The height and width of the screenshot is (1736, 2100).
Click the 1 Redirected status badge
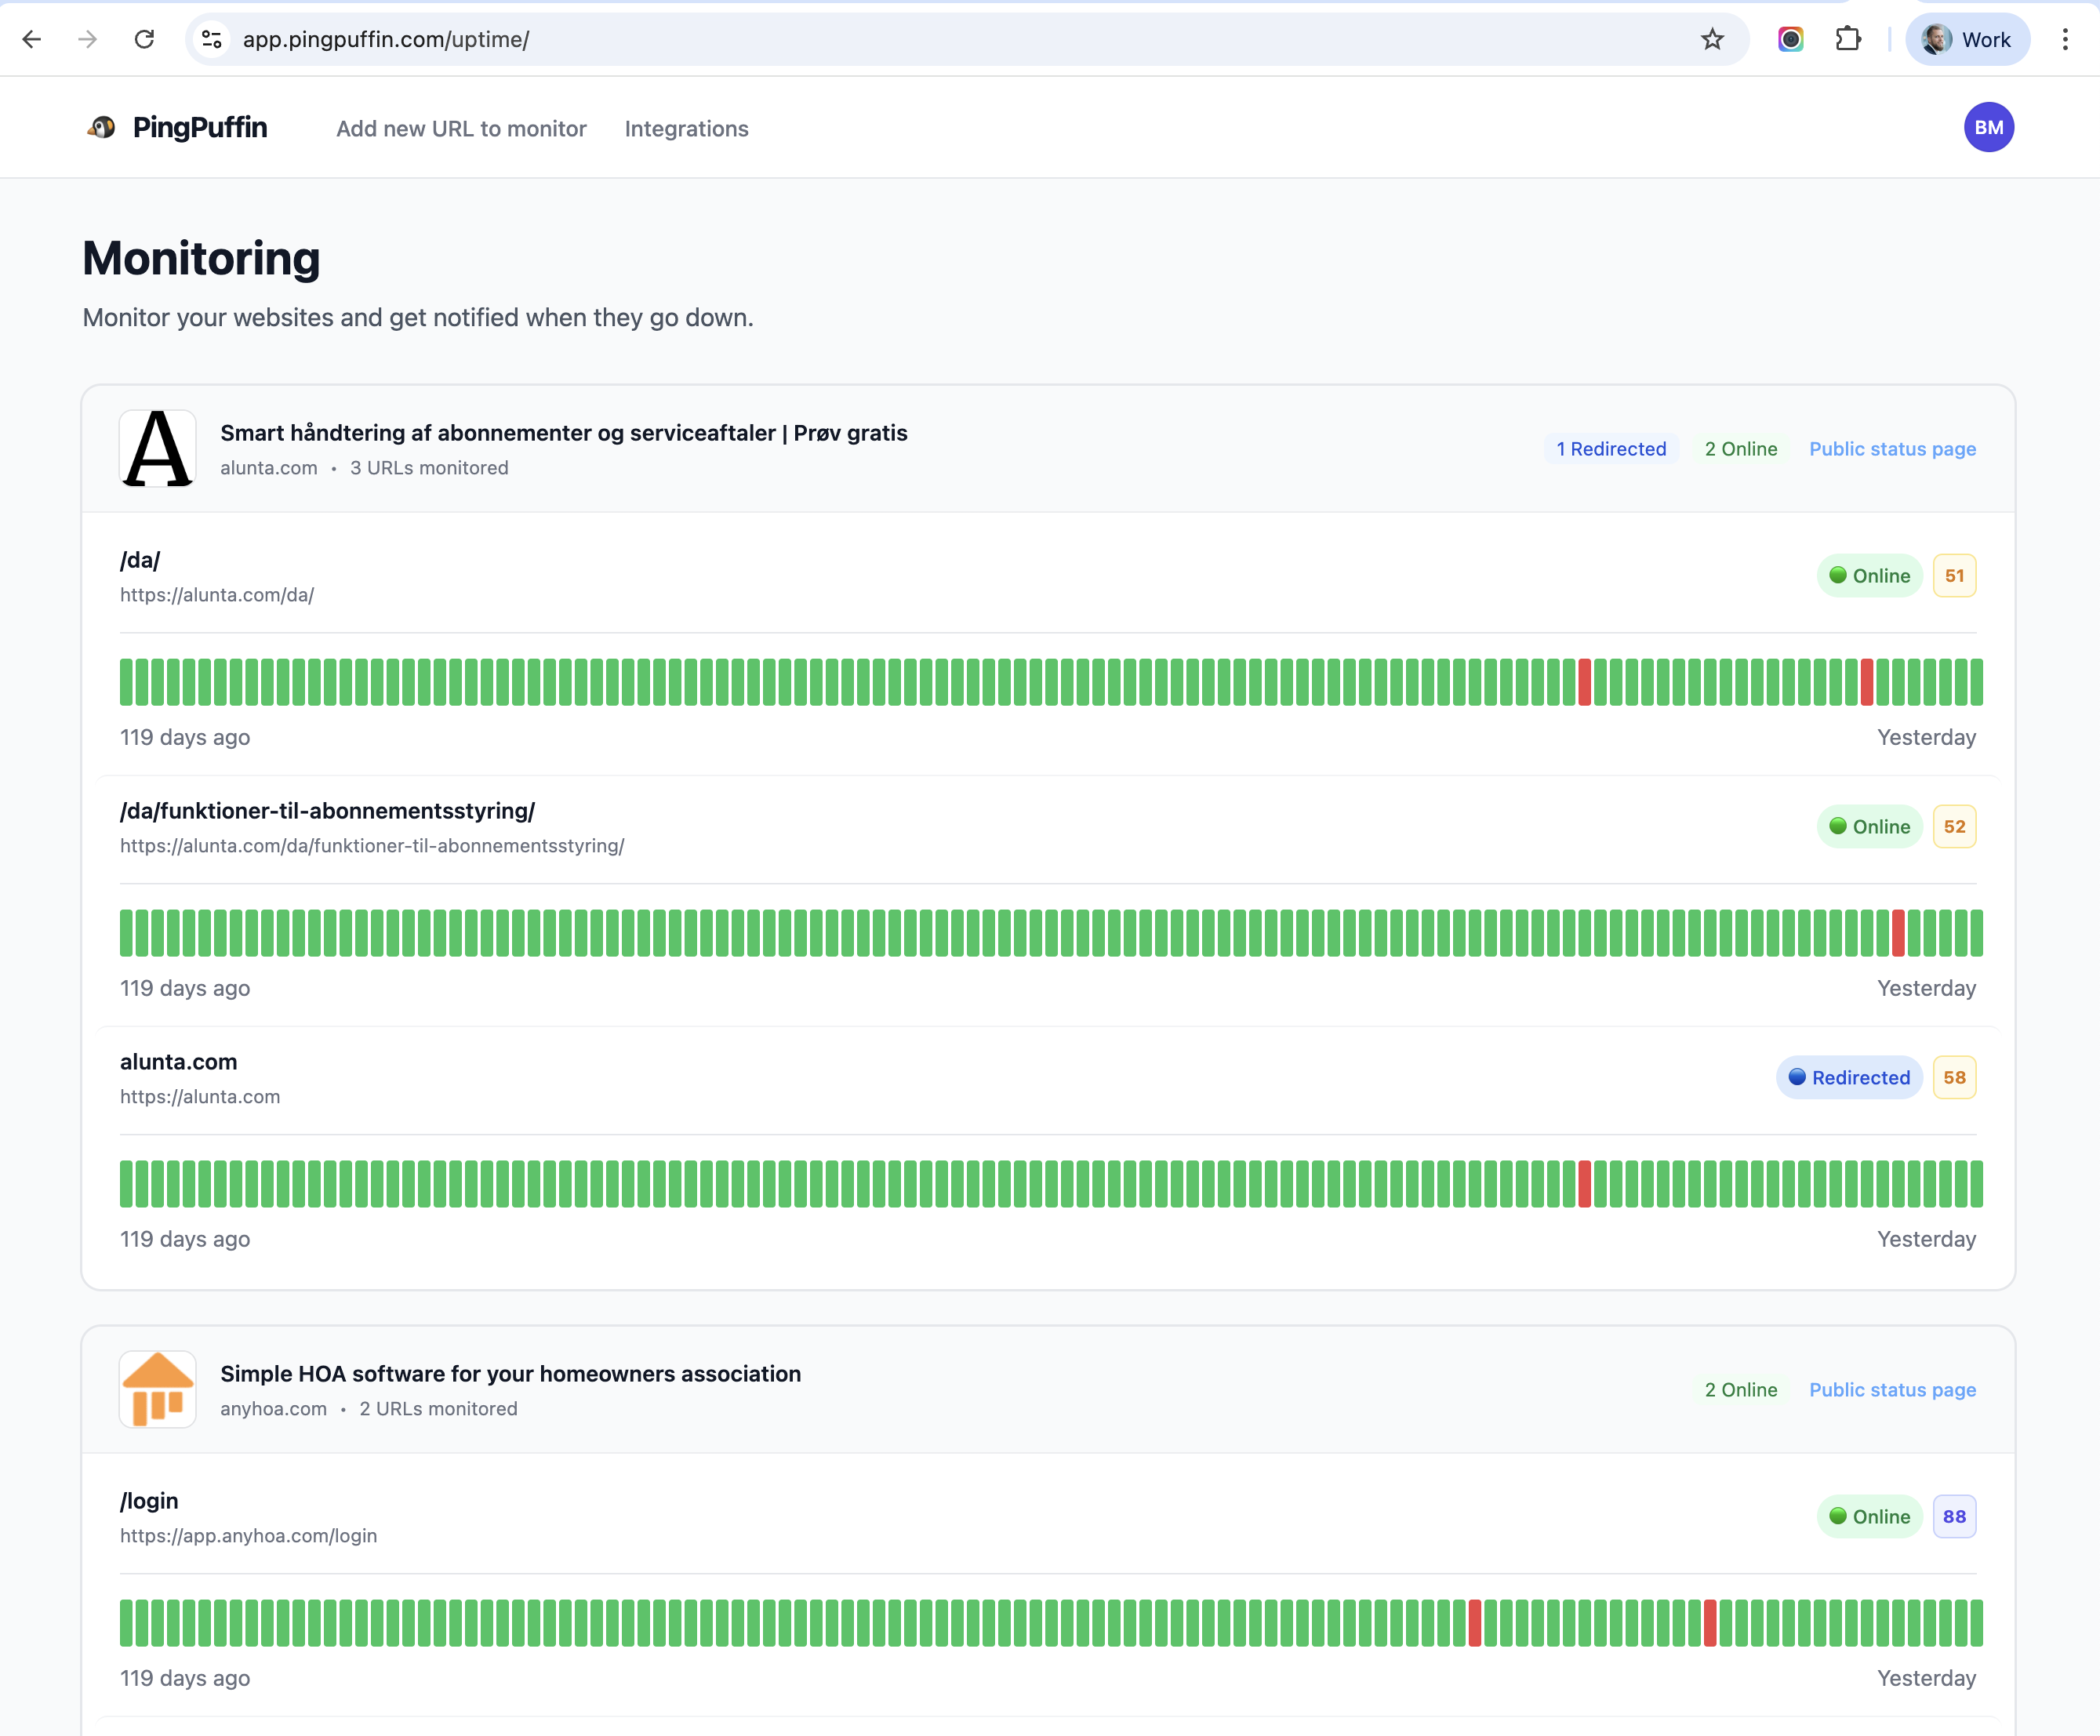[x=1611, y=449]
